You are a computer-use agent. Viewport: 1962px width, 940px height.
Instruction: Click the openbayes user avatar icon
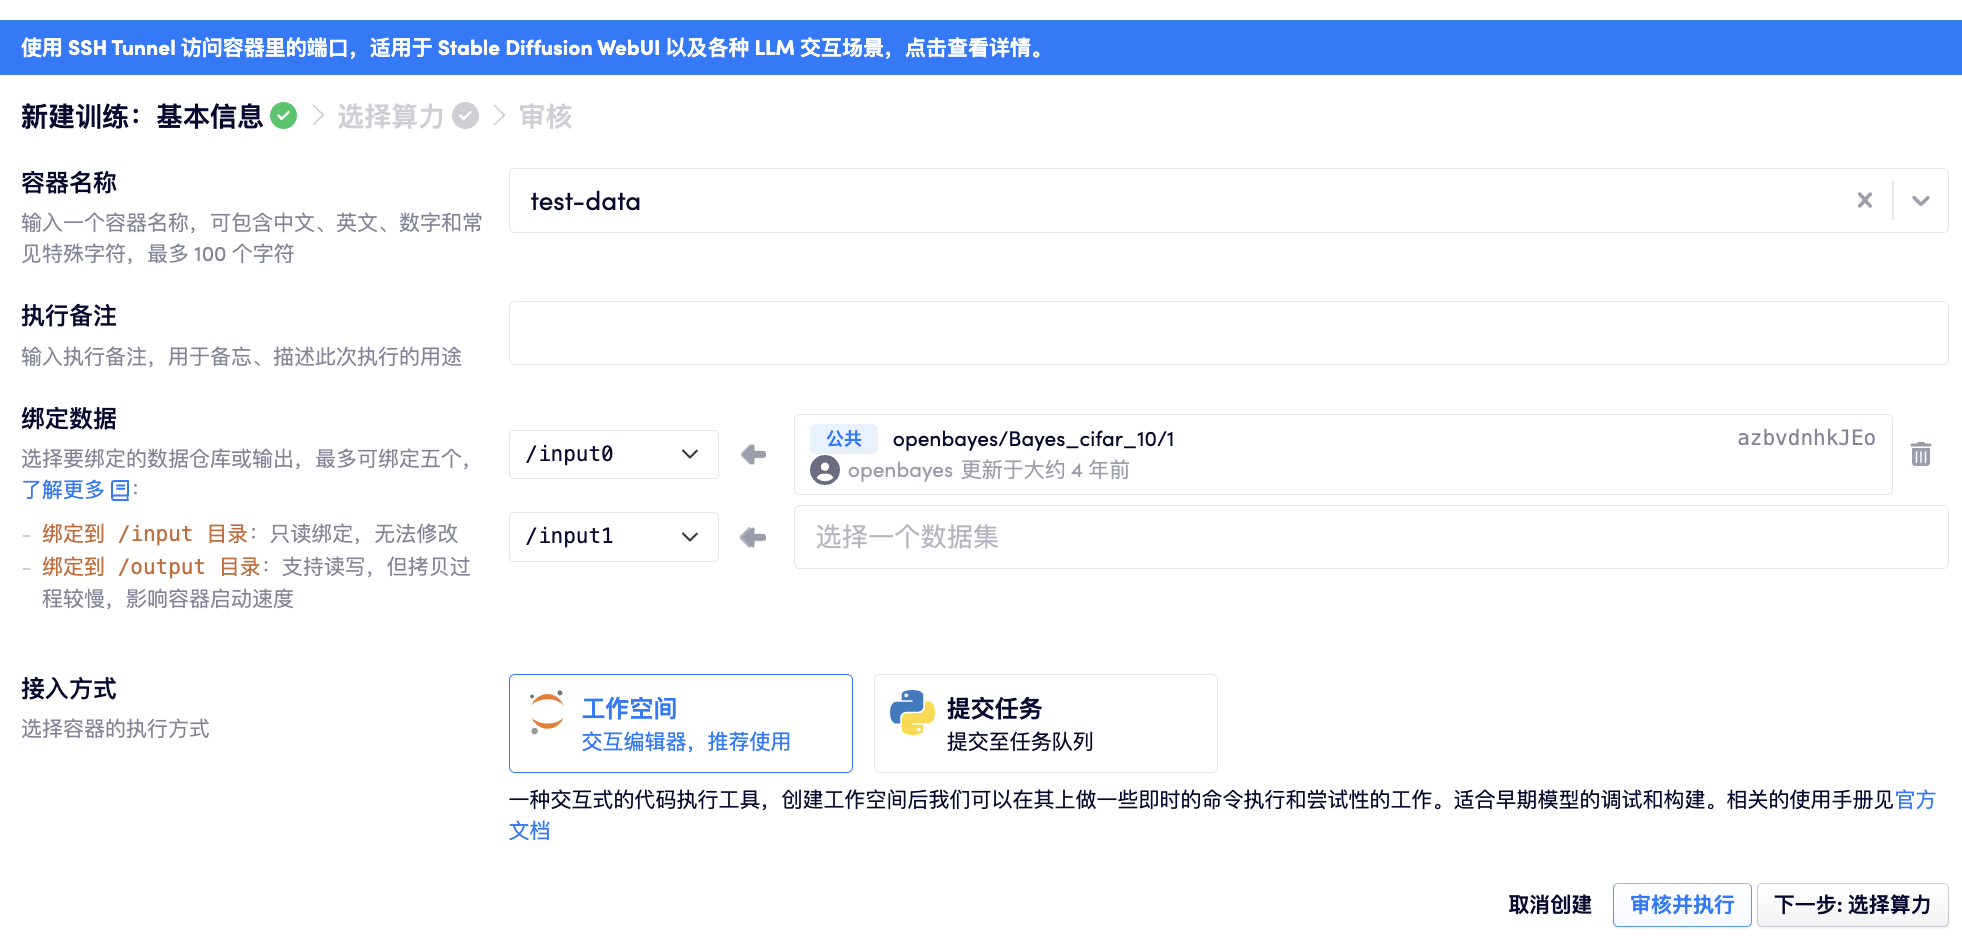point(825,470)
